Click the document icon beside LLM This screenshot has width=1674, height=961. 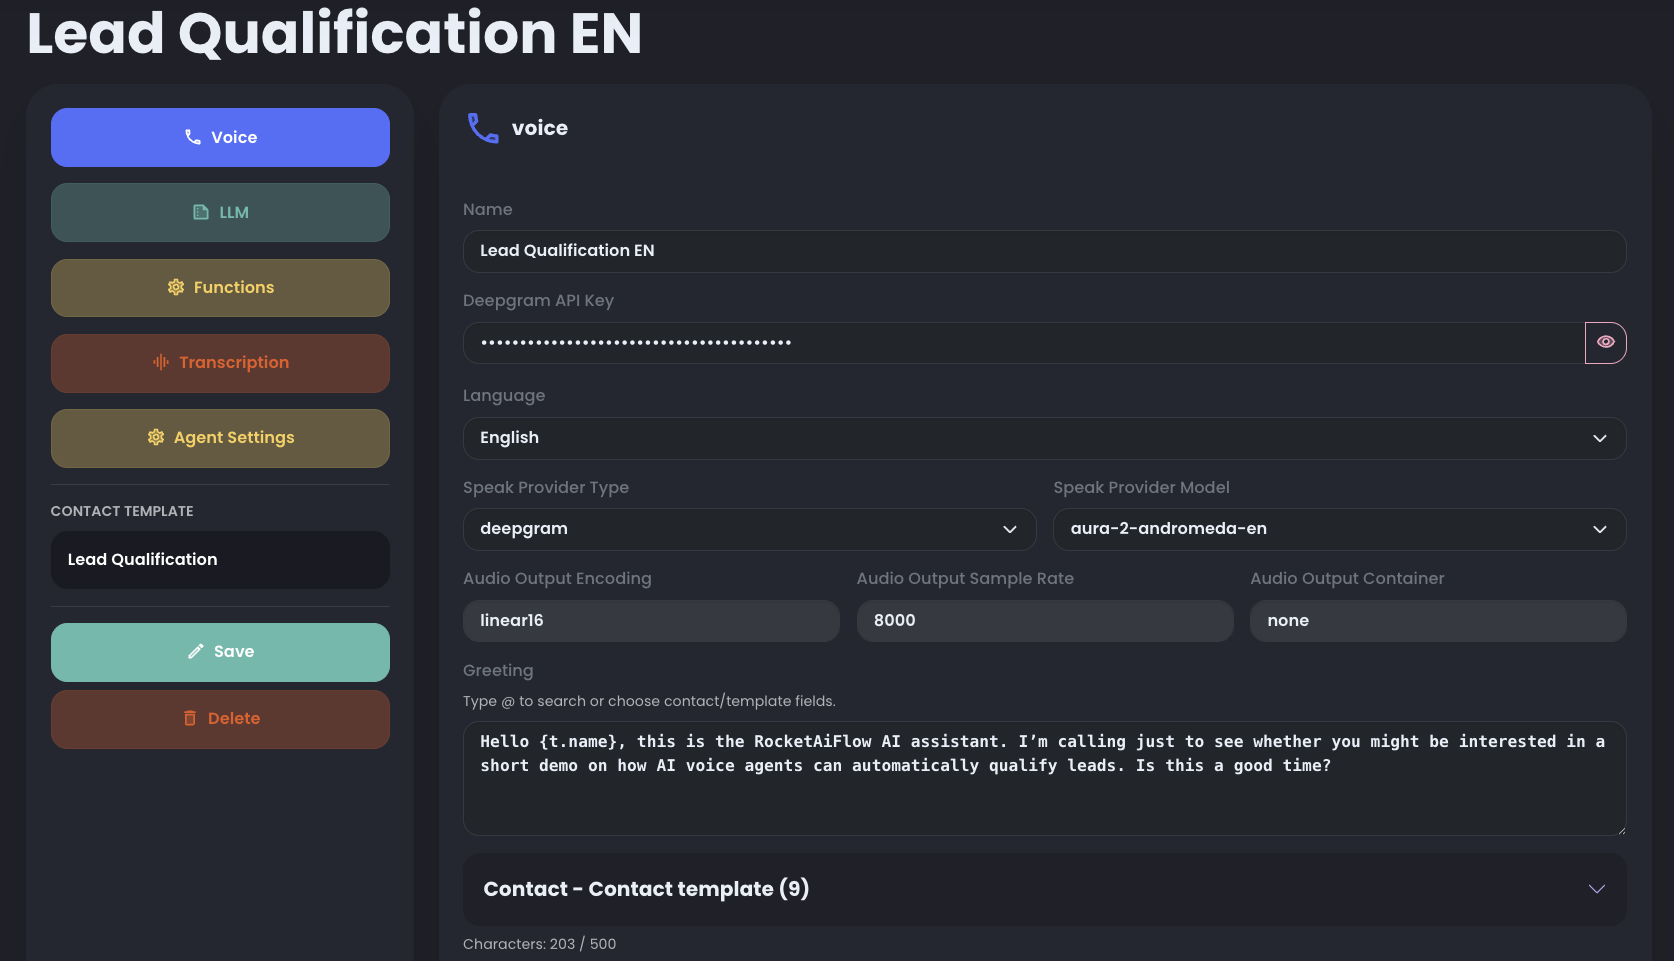point(201,212)
